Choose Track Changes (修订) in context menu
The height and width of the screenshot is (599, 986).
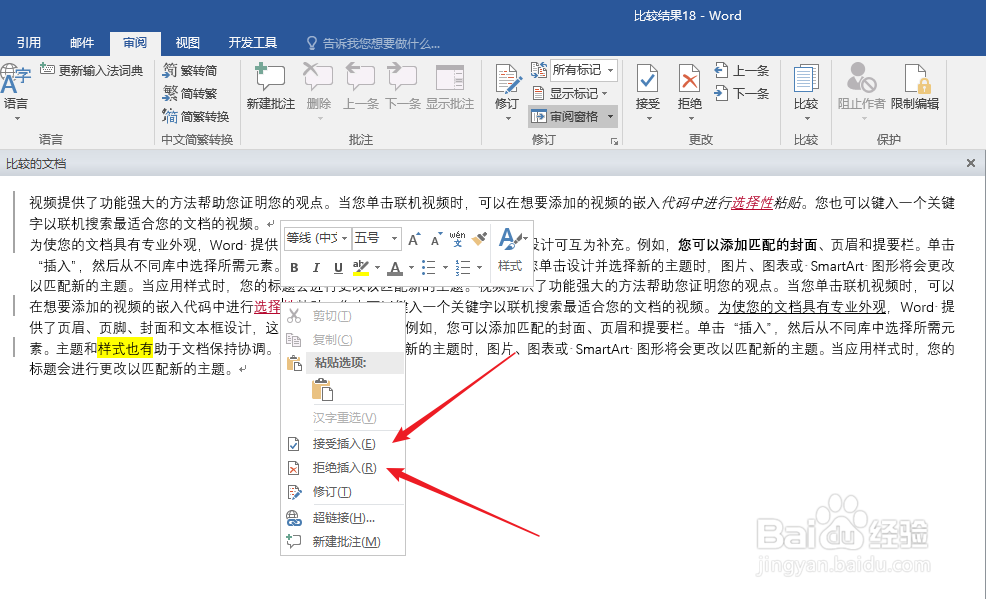(x=343, y=492)
